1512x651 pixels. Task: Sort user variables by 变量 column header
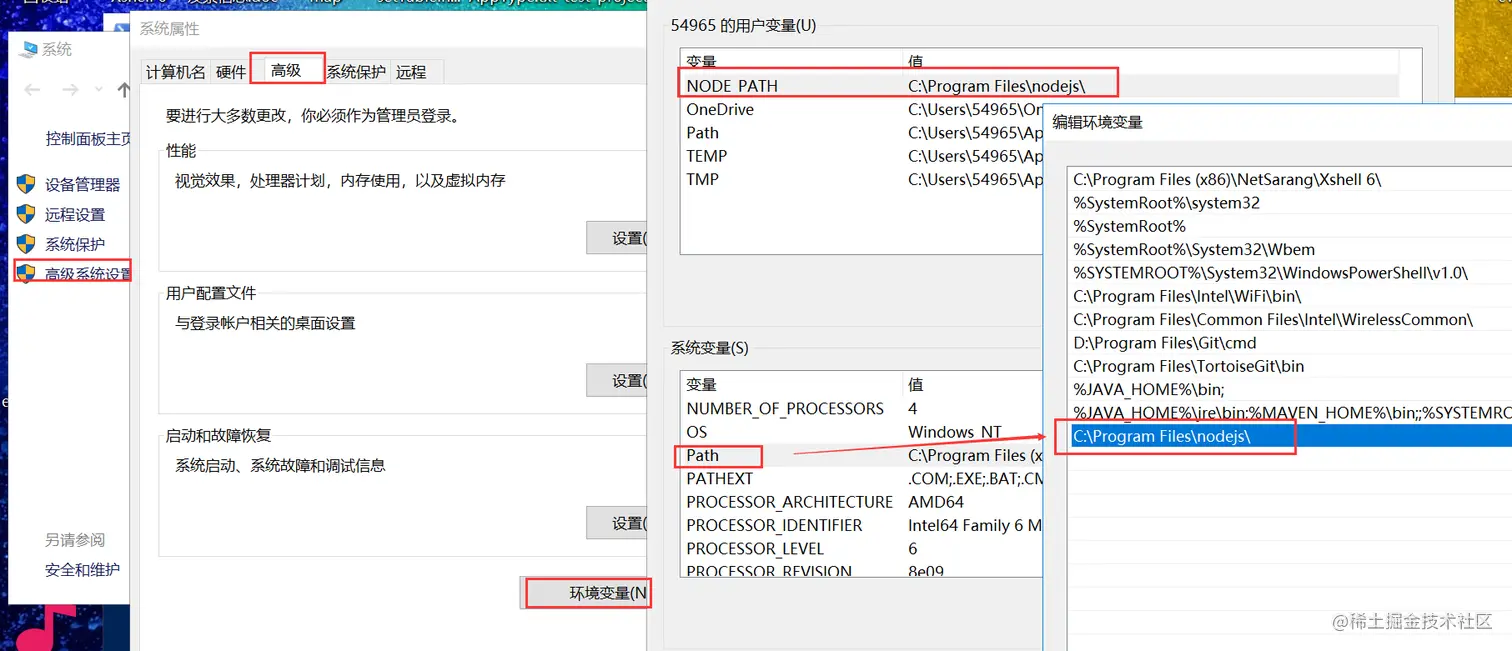(x=791, y=62)
